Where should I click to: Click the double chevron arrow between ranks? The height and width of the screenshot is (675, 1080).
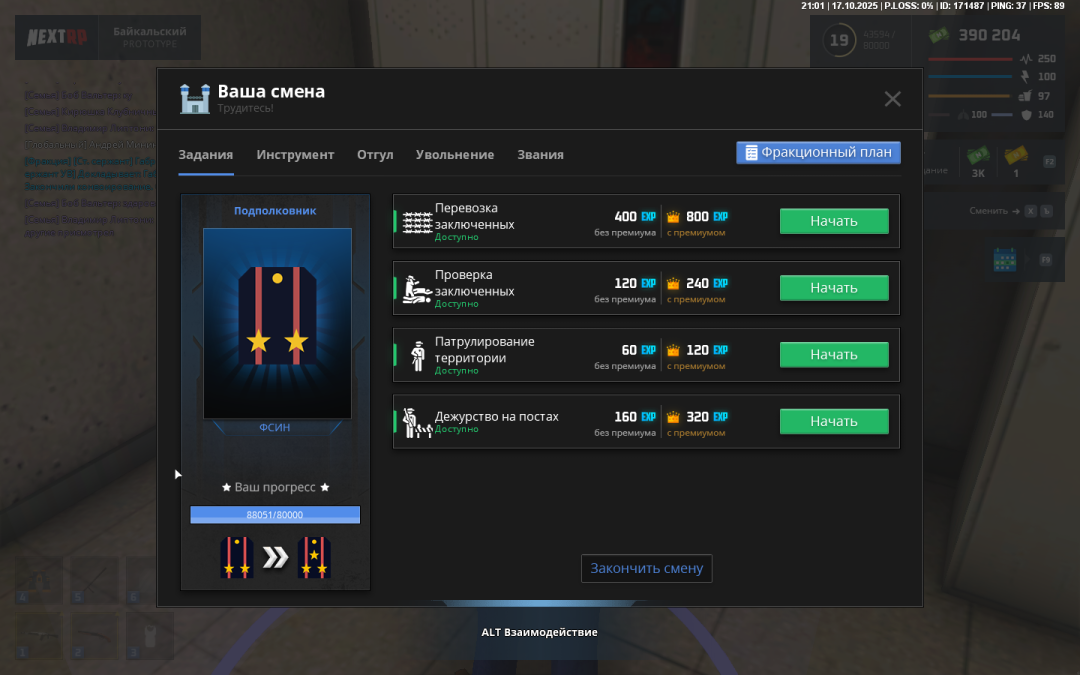[x=275, y=558]
